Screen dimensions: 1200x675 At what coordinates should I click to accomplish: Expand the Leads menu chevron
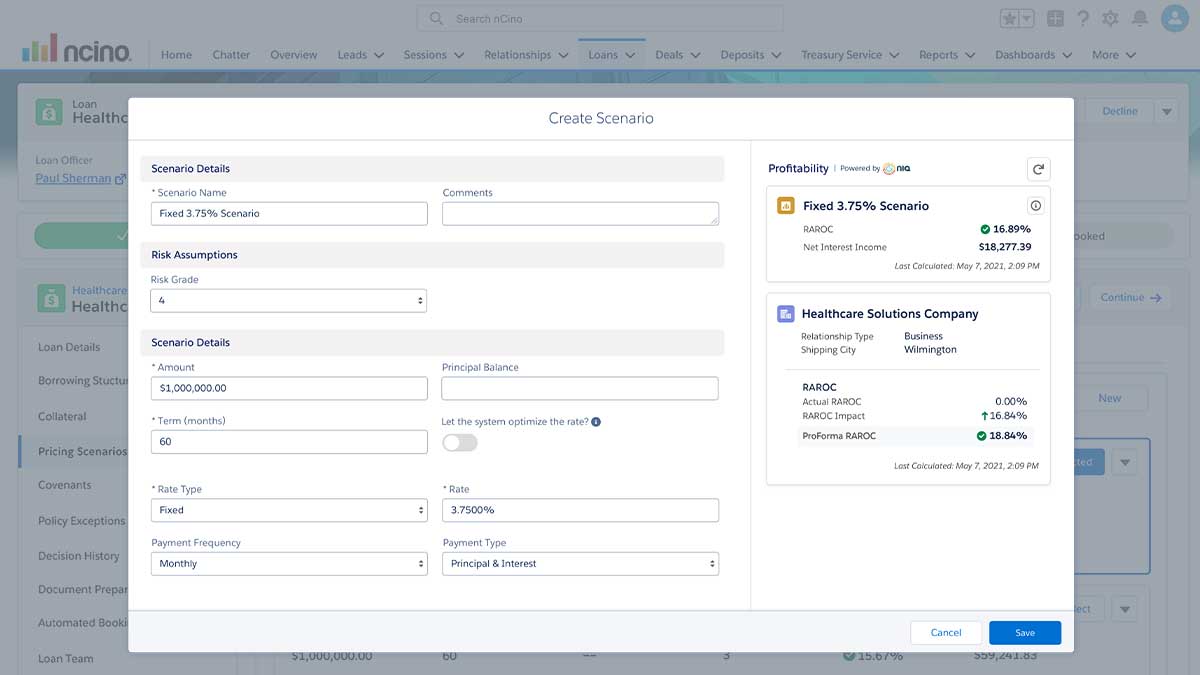[x=379, y=55]
